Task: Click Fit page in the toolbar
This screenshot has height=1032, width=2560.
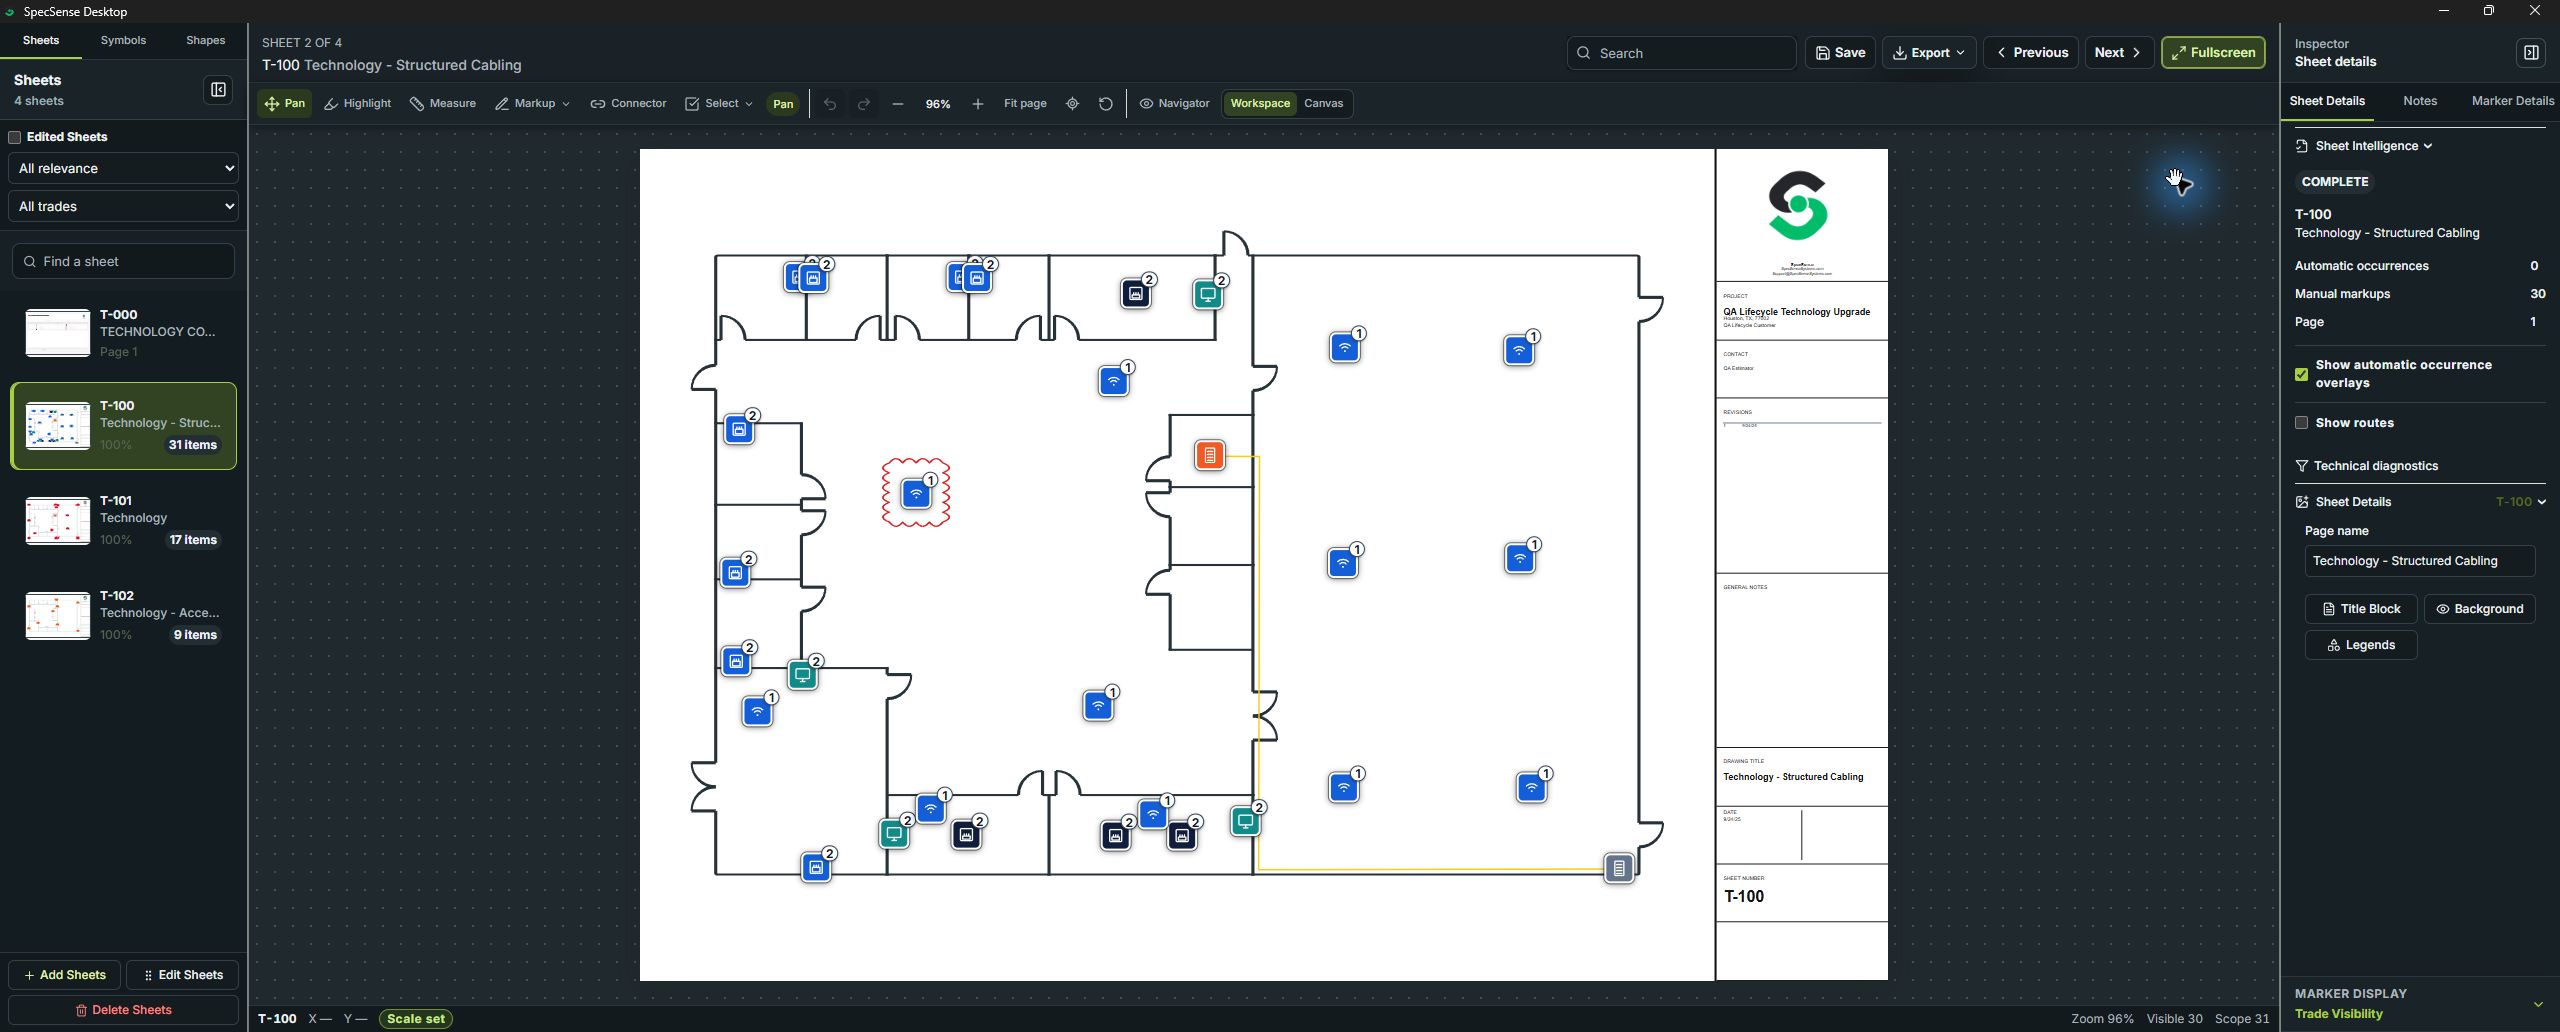Action: [x=1024, y=103]
